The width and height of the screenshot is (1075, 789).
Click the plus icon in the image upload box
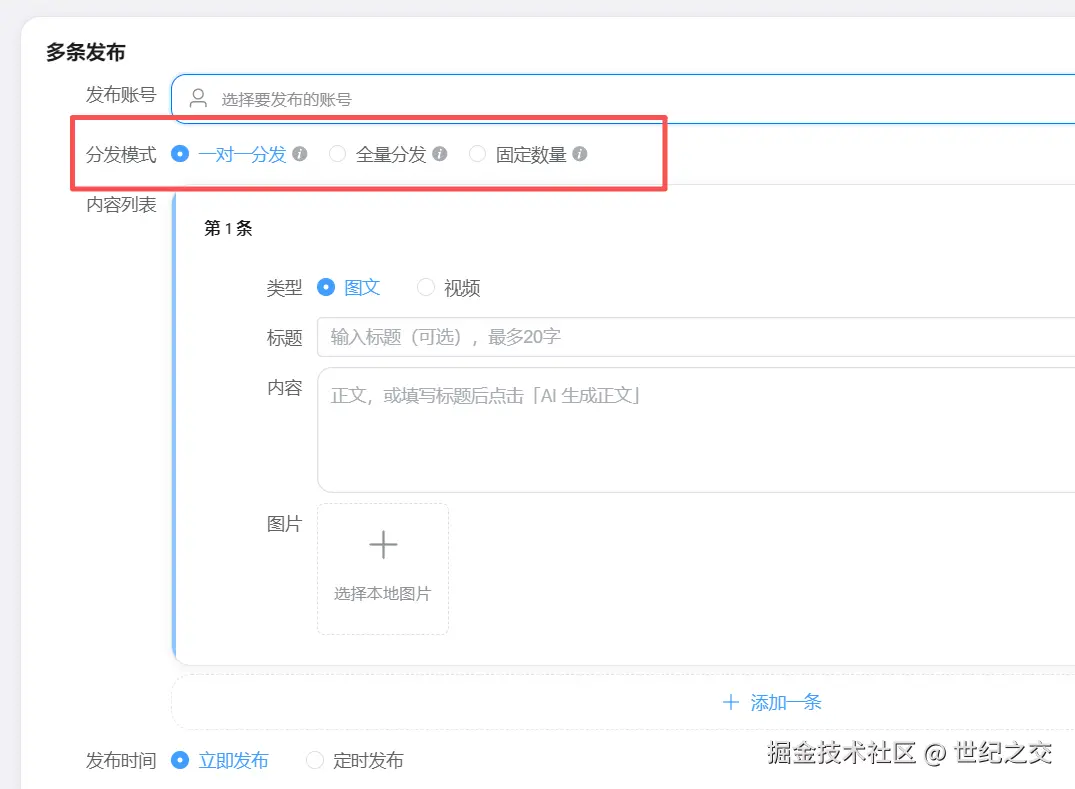click(383, 544)
